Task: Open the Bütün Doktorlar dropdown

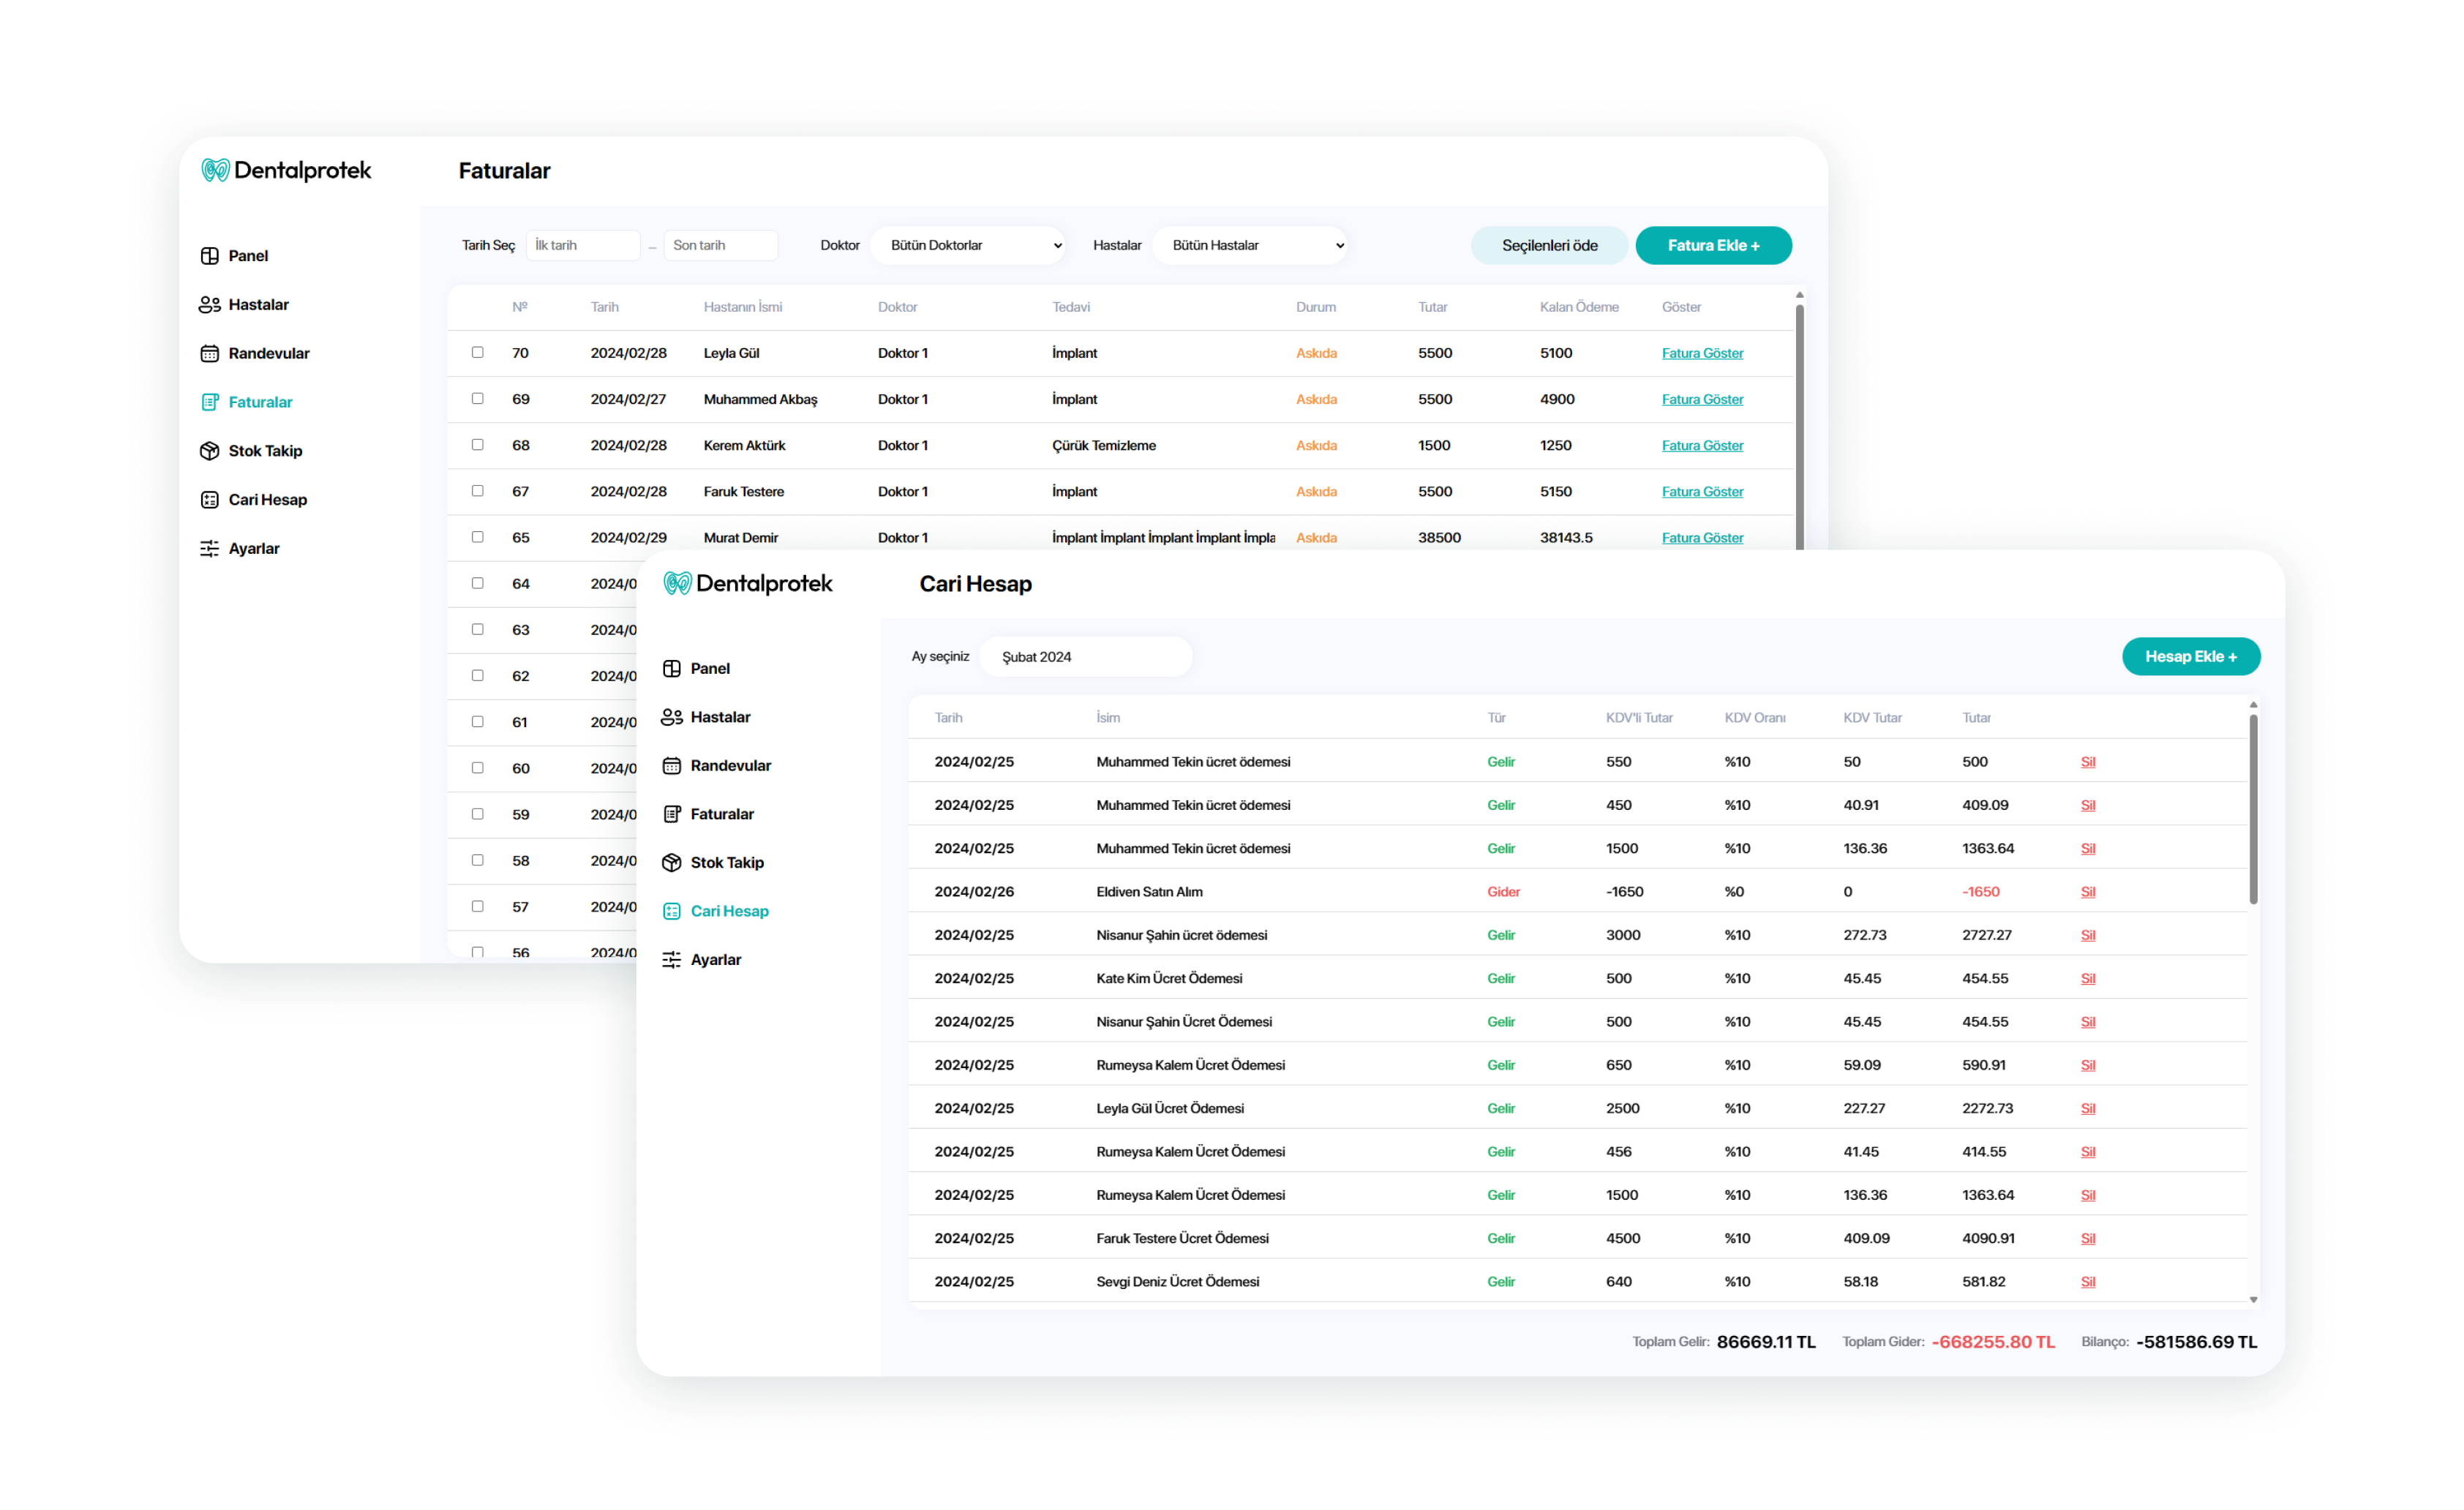Action: pos(967,246)
